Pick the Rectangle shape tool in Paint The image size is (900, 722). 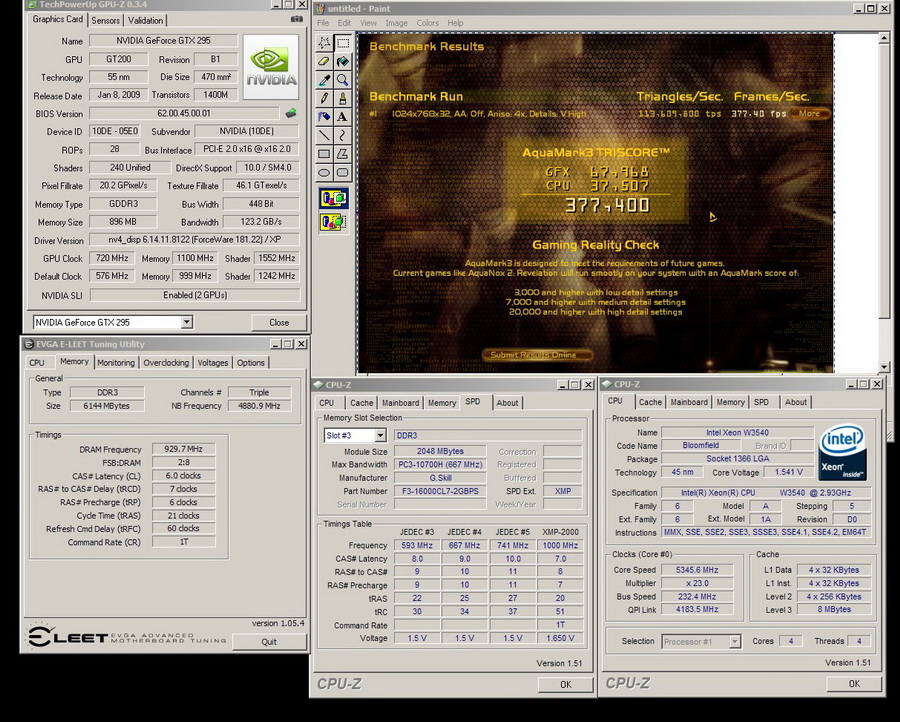324,154
